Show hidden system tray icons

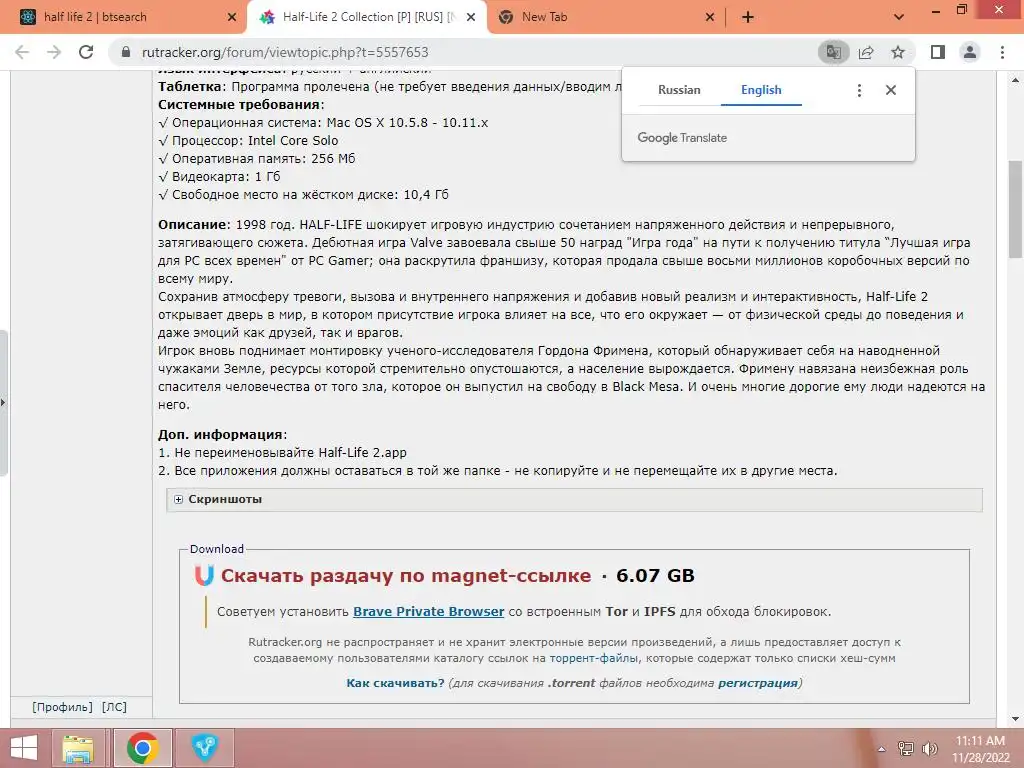pos(881,749)
